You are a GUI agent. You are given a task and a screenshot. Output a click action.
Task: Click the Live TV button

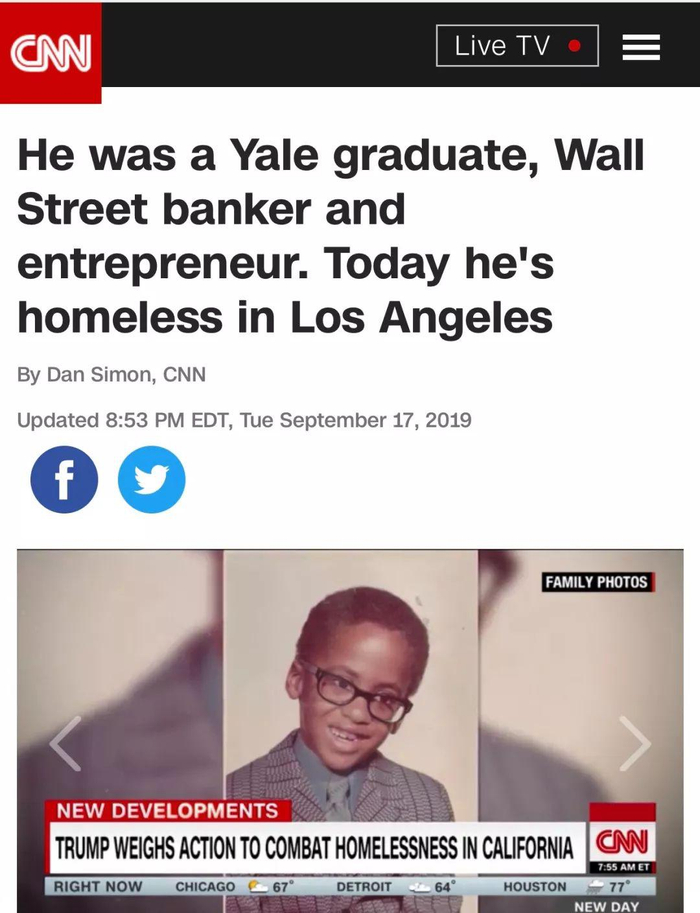click(517, 45)
